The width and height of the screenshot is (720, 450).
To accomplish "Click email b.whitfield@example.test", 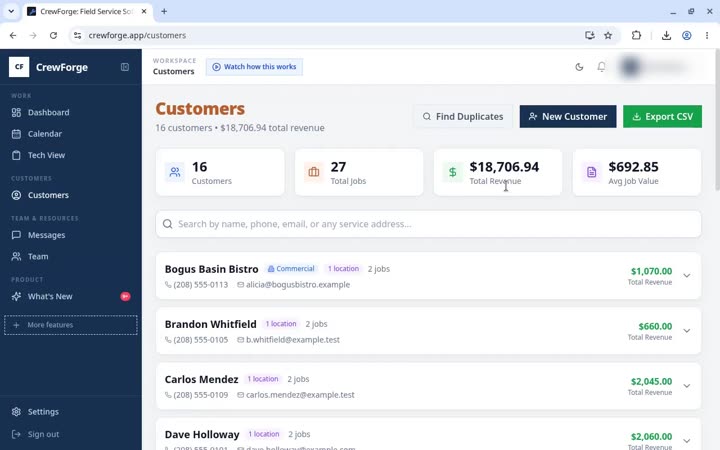I will [x=288, y=340].
